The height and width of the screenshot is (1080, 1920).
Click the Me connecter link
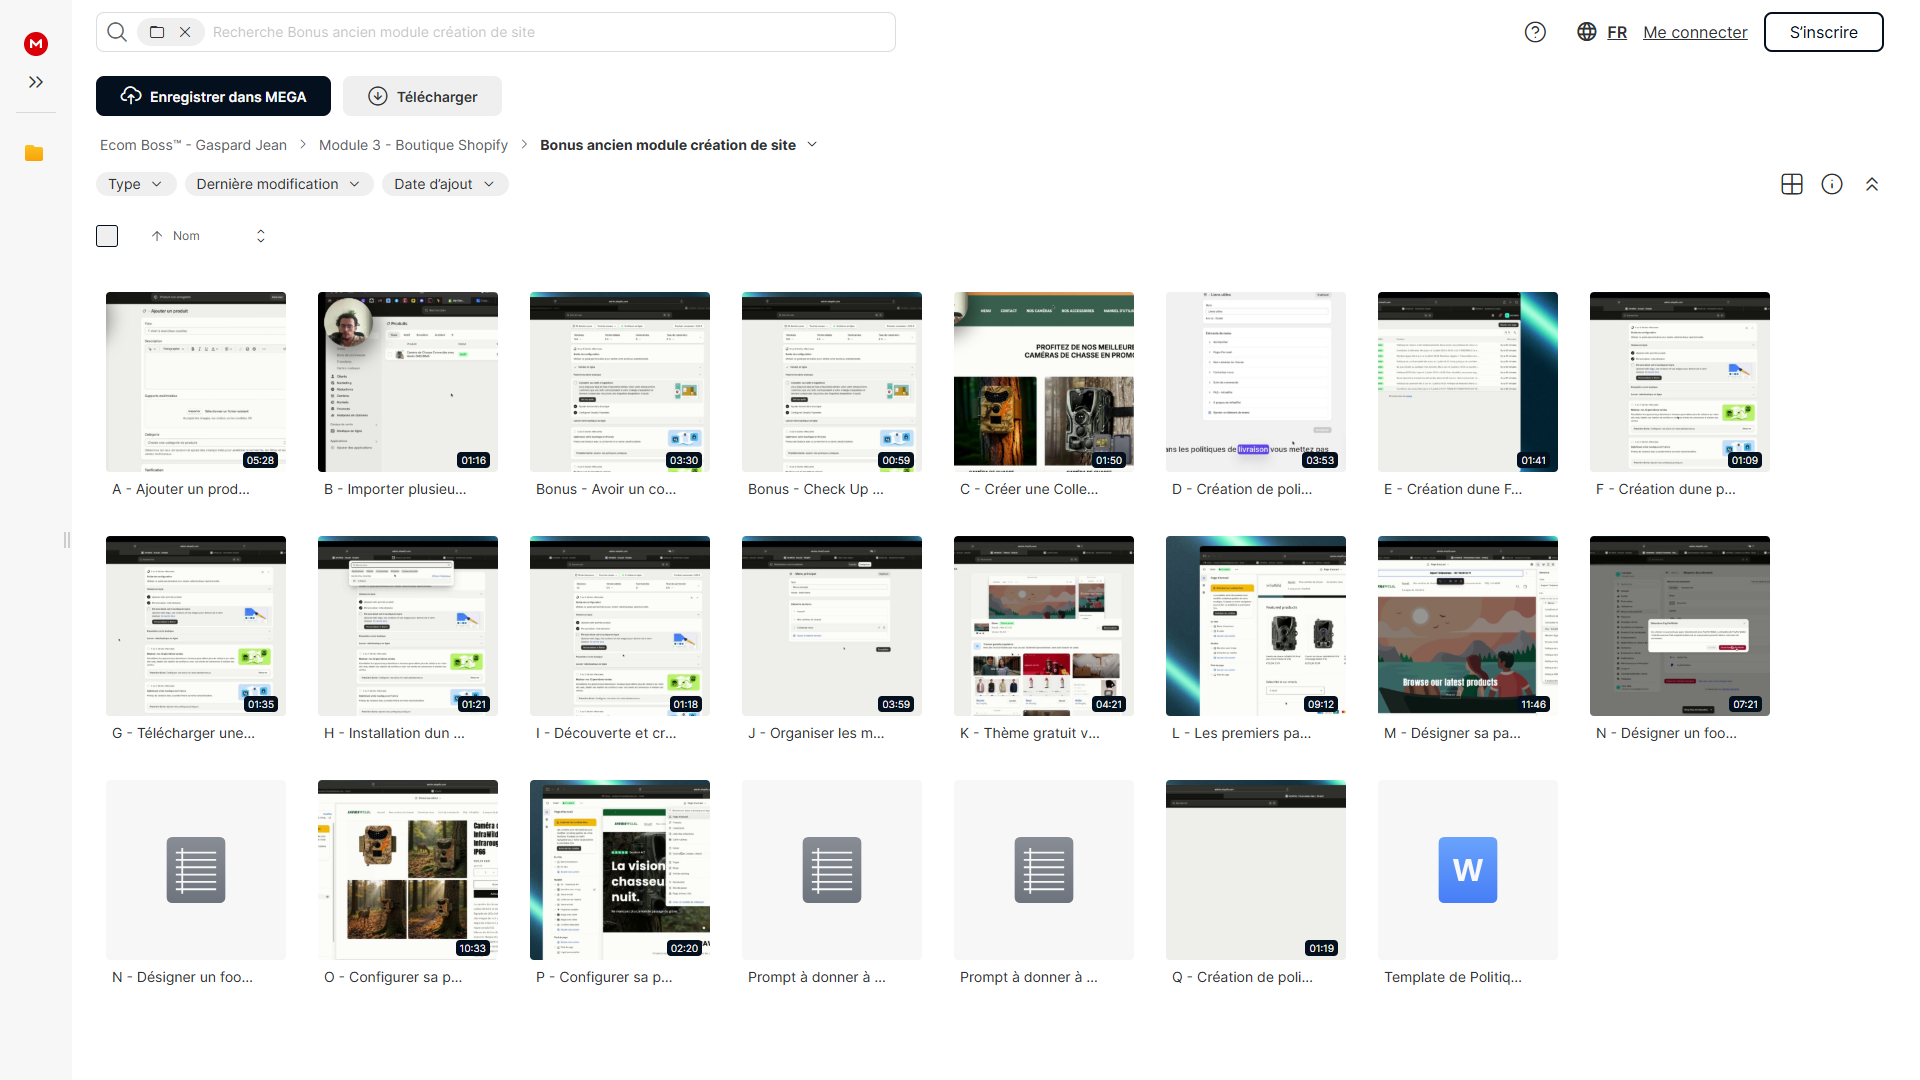point(1695,32)
